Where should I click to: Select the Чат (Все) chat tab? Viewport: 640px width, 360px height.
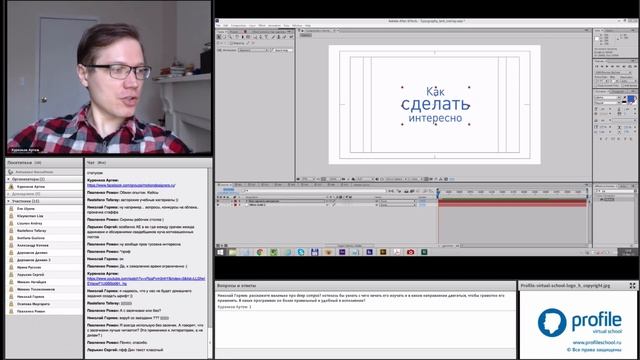tap(96, 162)
